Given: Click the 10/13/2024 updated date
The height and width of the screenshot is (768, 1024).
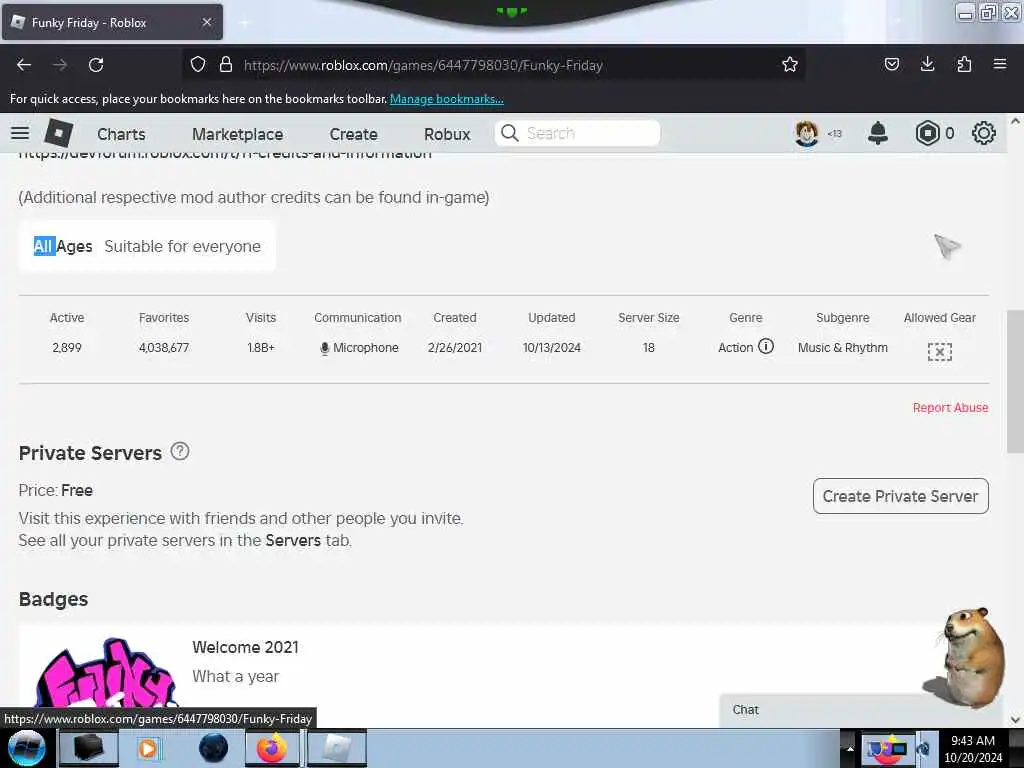Looking at the screenshot, I should tap(551, 347).
